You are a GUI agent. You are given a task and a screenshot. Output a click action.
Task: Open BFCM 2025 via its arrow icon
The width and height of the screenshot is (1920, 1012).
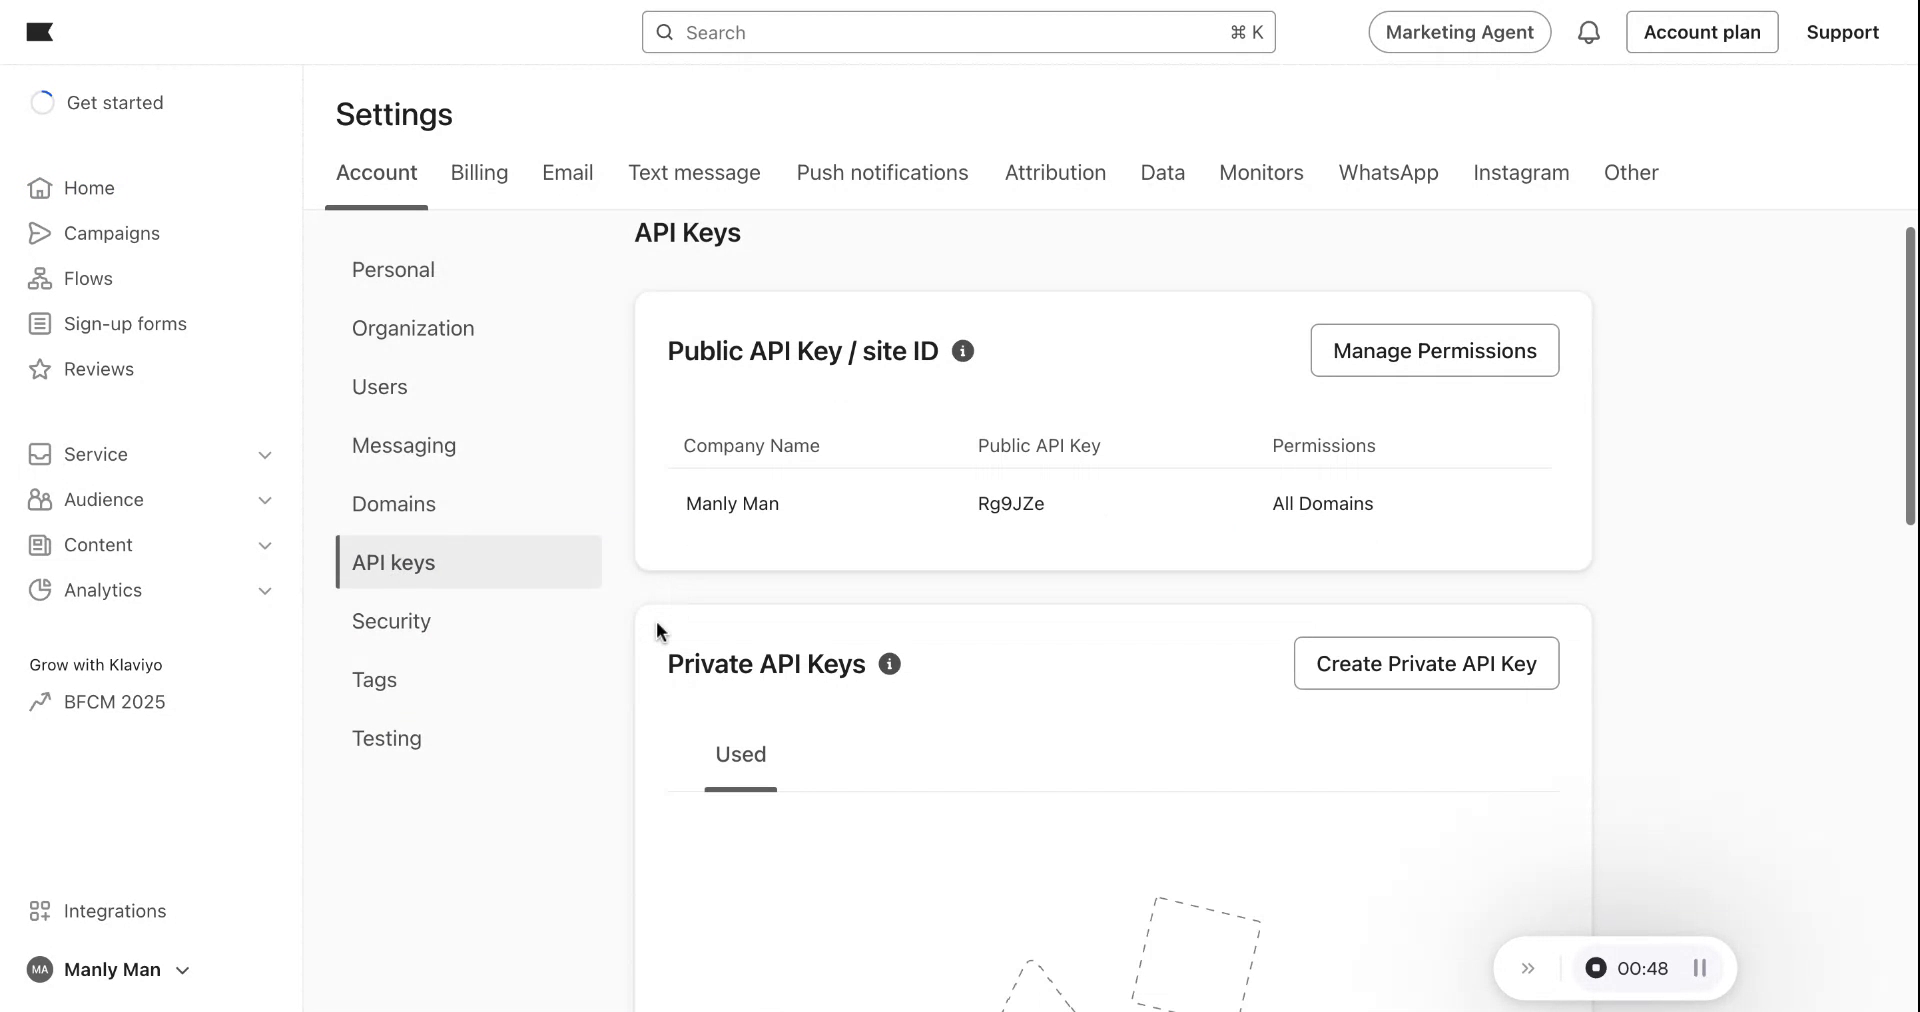39,701
